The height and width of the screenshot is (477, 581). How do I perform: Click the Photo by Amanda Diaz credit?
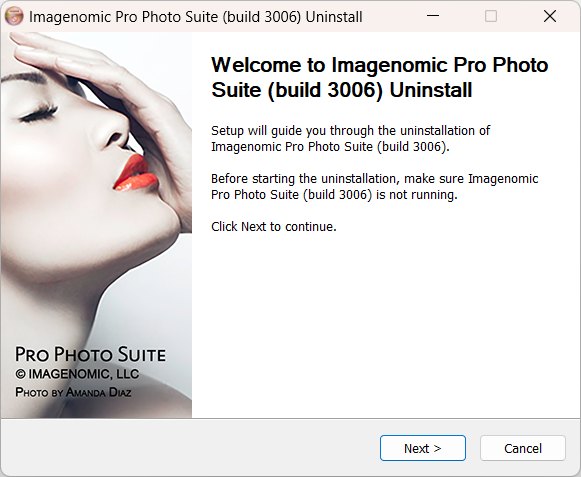[73, 392]
